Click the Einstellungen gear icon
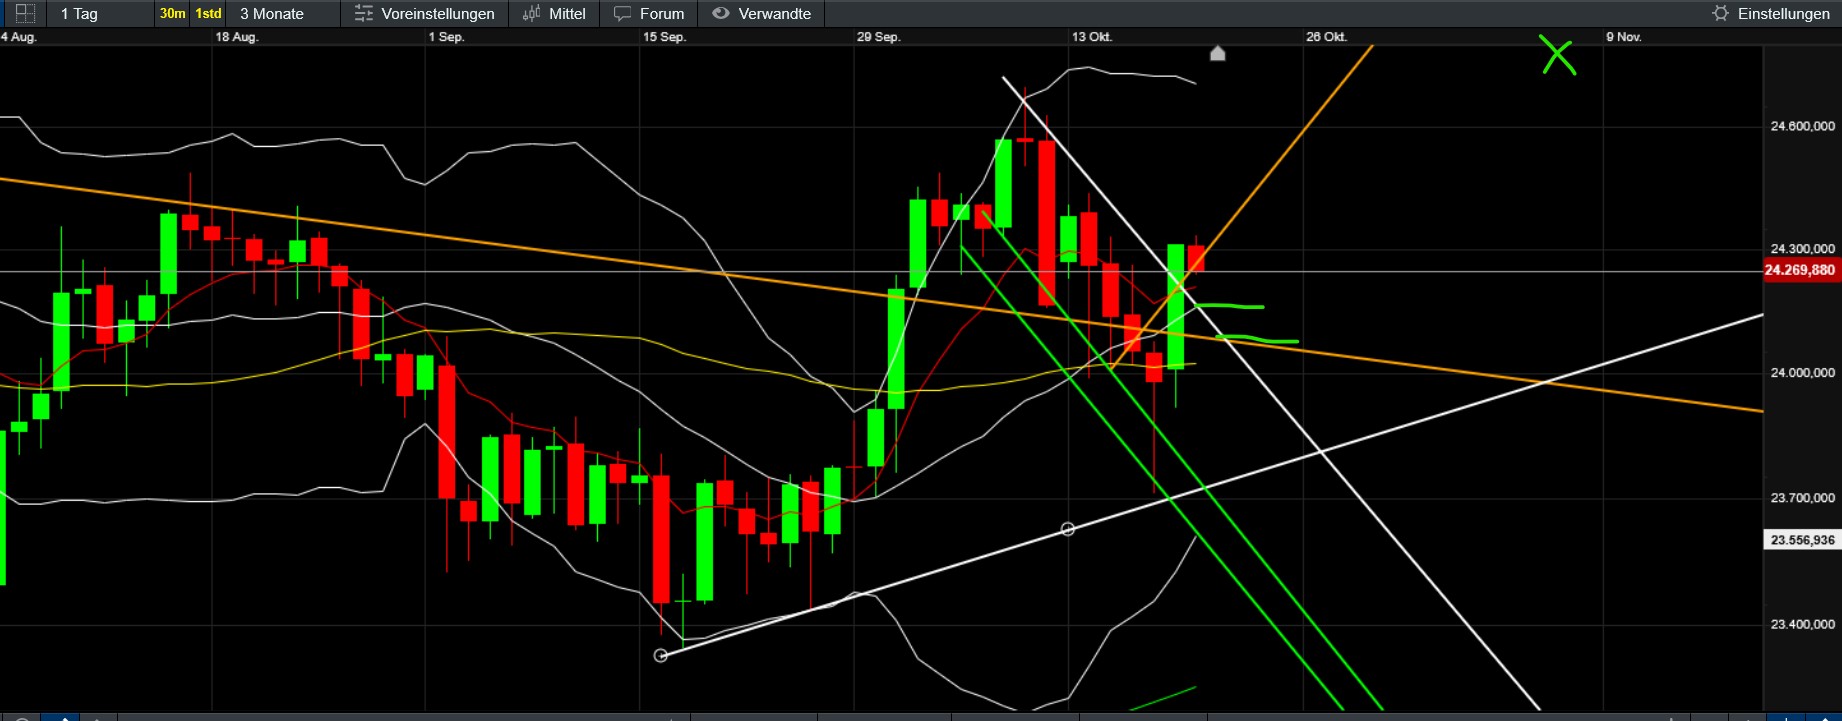The image size is (1842, 721). (1720, 14)
